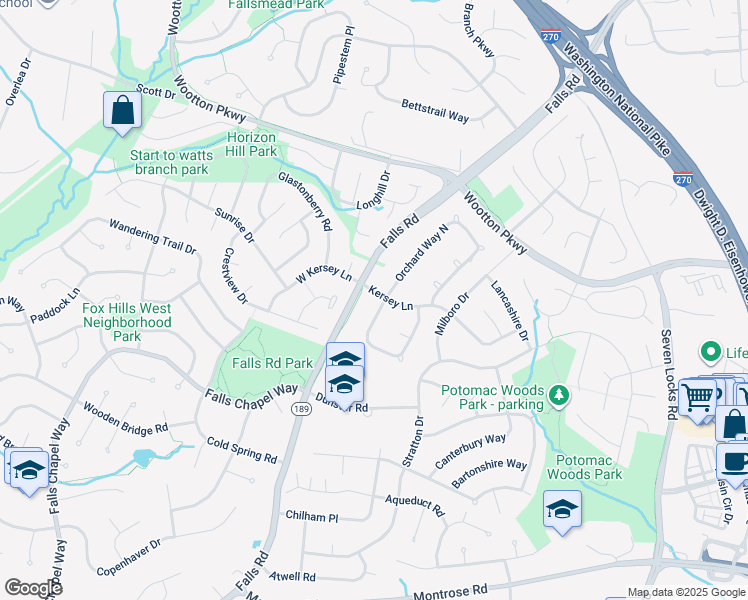Click the route 189 road shield
748x600 pixels.
[302, 409]
